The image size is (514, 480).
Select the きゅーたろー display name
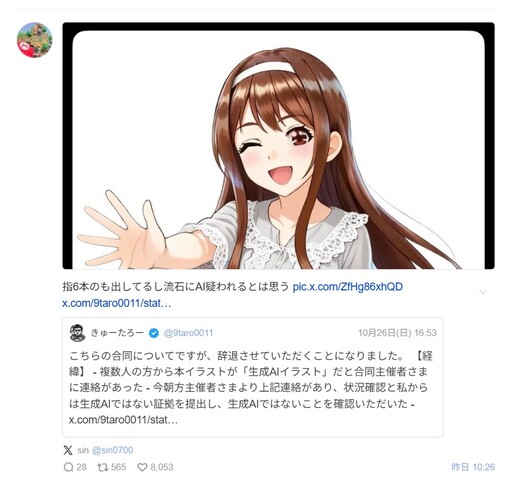pyautogui.click(x=117, y=333)
